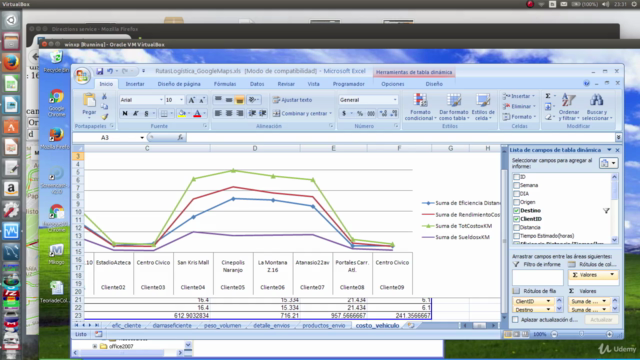Check the Semana field checkbox
640x360 pixels.
(x=516, y=185)
